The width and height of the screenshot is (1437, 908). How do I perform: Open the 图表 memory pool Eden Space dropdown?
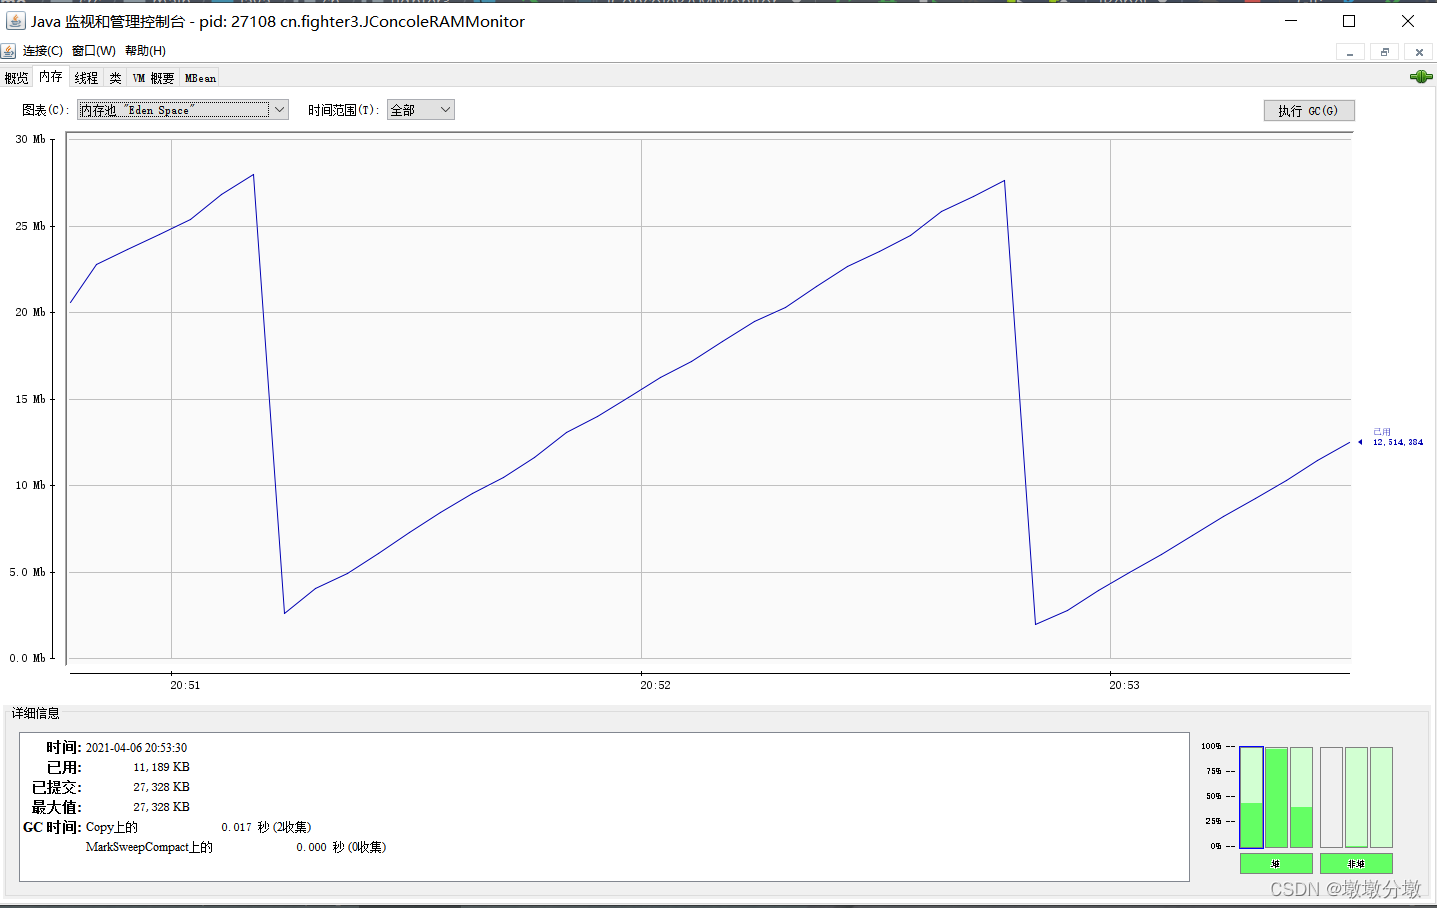(183, 110)
